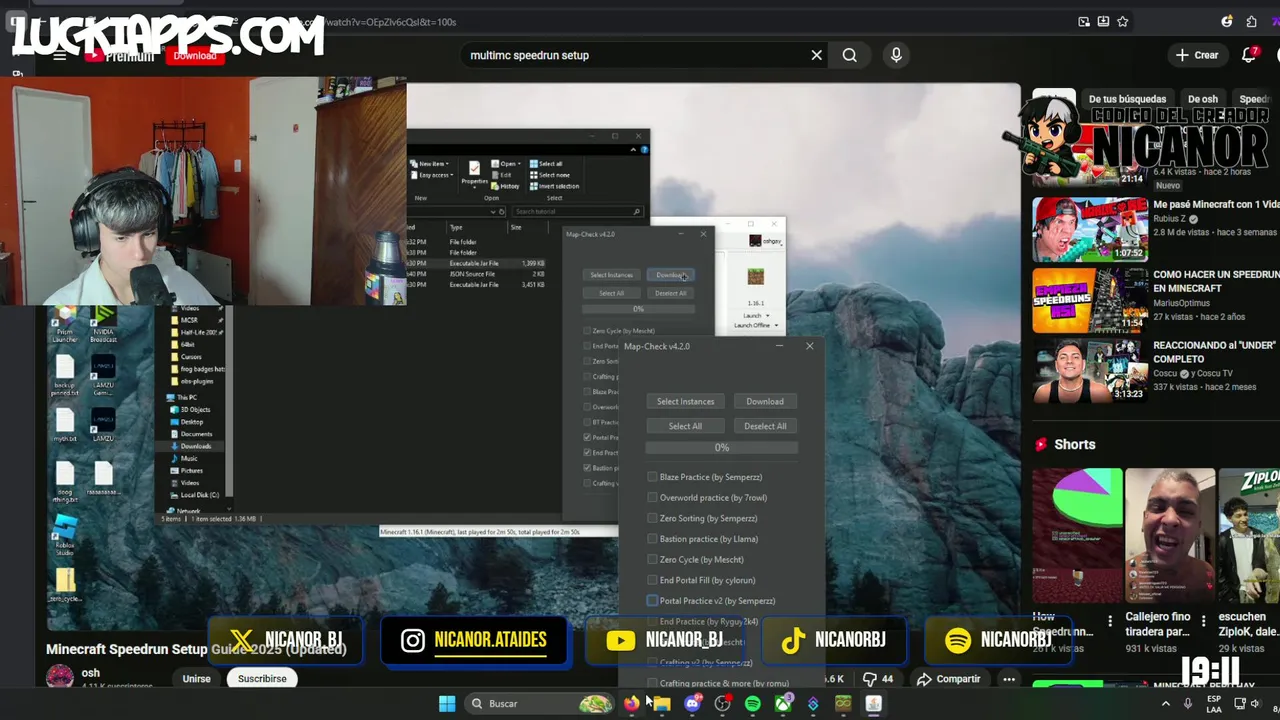This screenshot has height=720, width=1280.
Task: Check Zero Sorting (by Semperzz)
Action: tap(652, 518)
